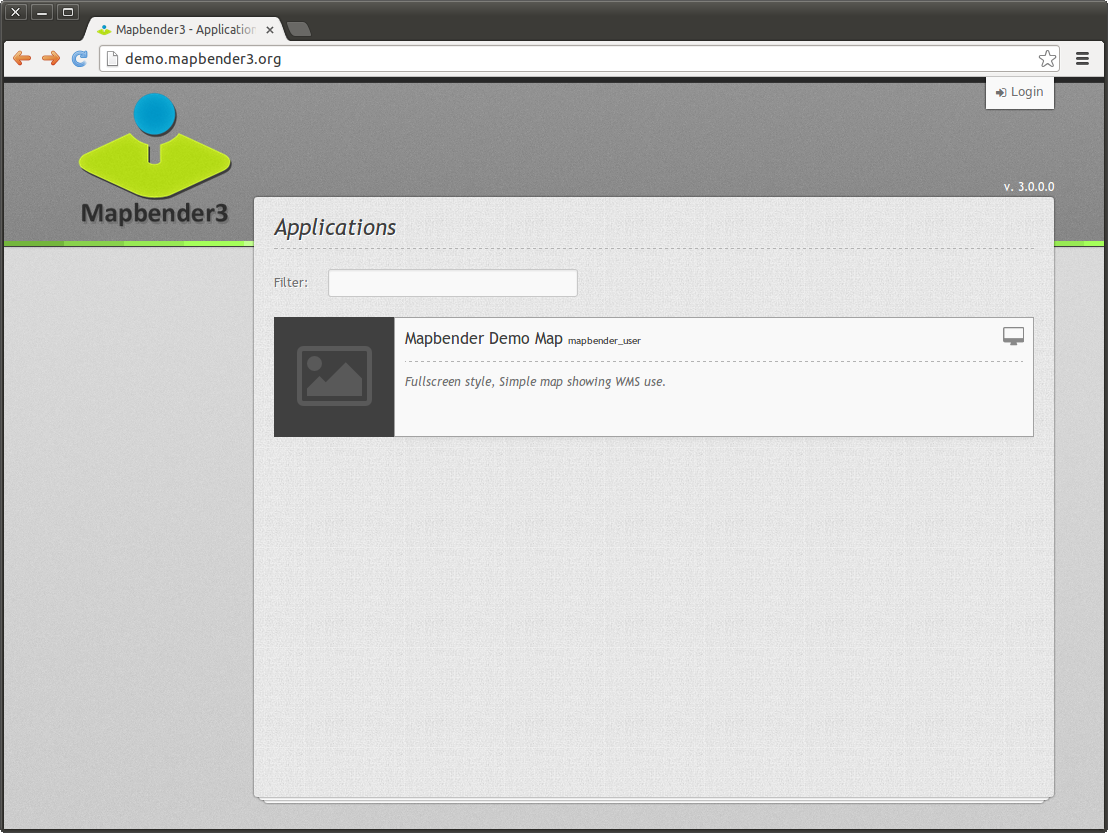This screenshot has height=833, width=1108.
Task: Click the description 'Fullscreen style, Simple map showing WMS use.'
Action: (x=535, y=382)
